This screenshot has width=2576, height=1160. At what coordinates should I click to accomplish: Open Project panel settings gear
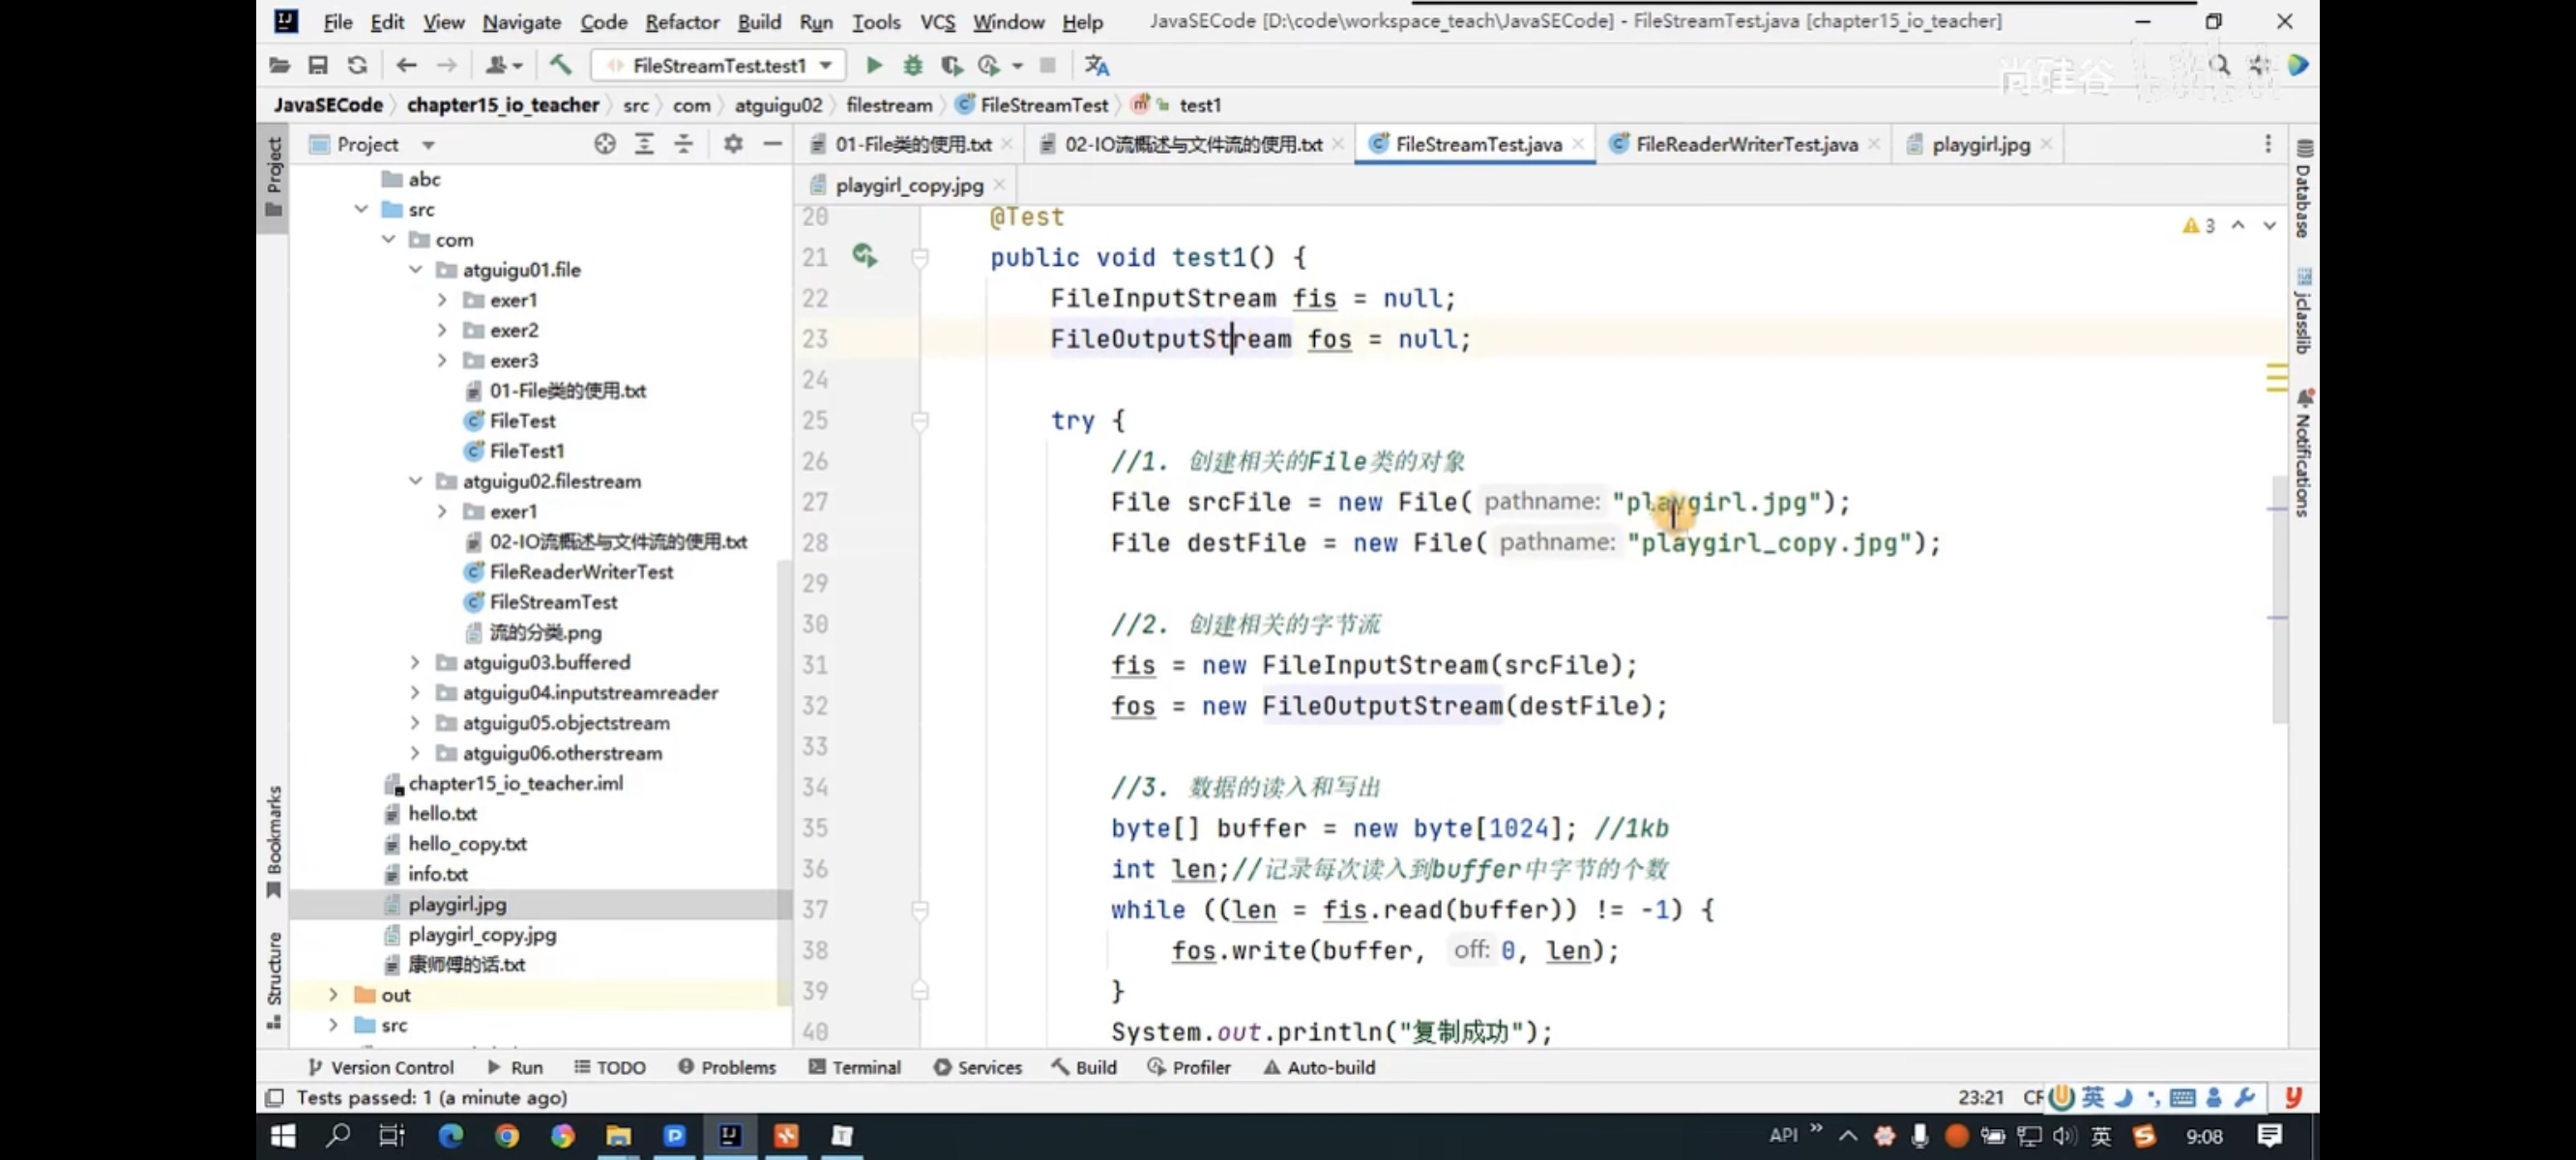click(733, 145)
